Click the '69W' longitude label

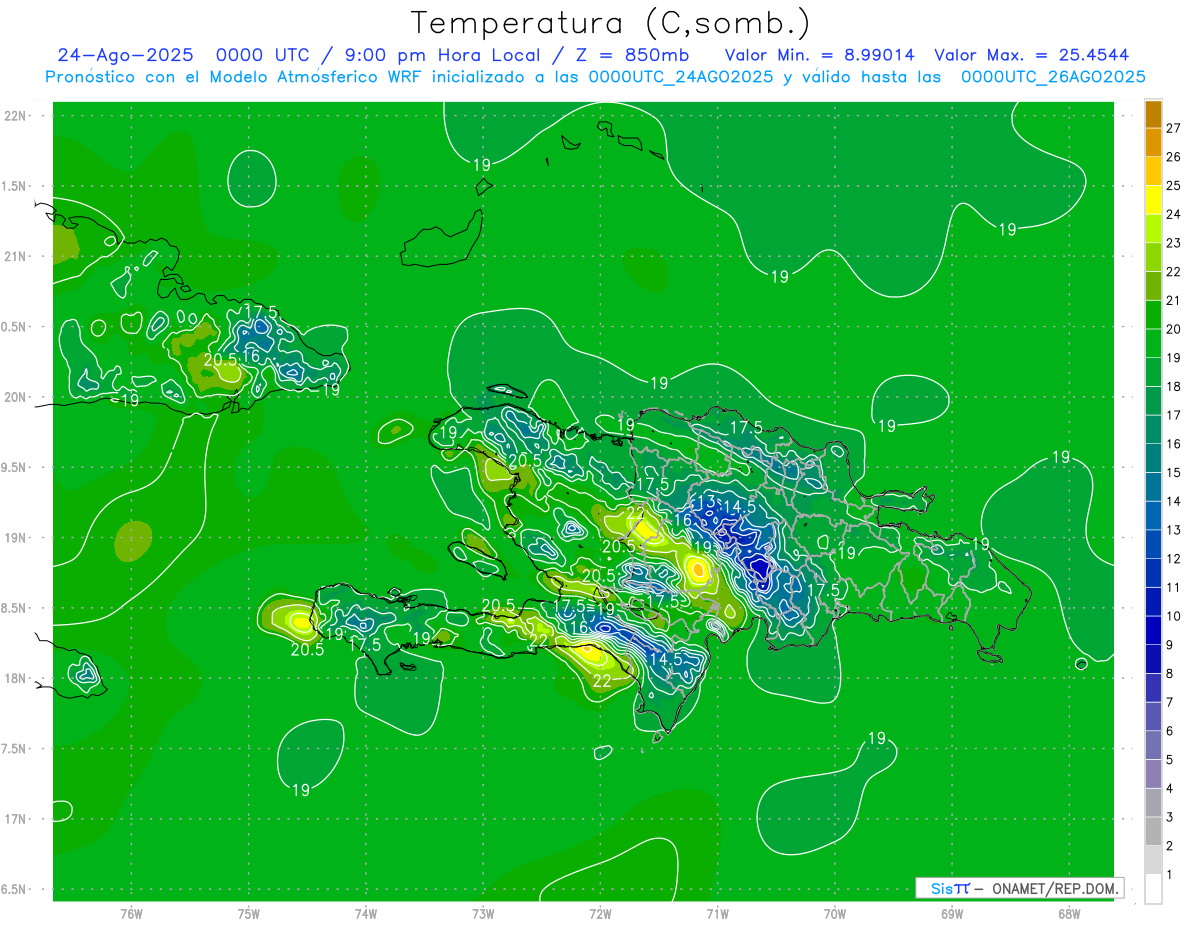point(952,913)
